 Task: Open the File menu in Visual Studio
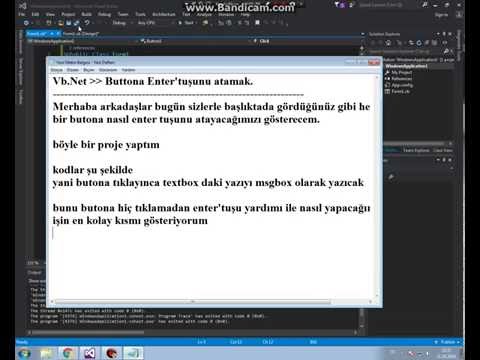(x=22, y=14)
